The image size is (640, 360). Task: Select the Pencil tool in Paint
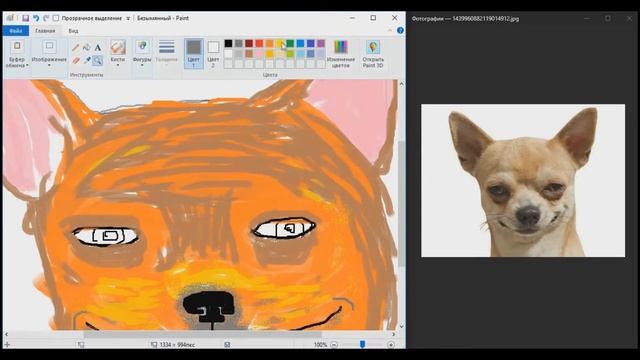76,48
